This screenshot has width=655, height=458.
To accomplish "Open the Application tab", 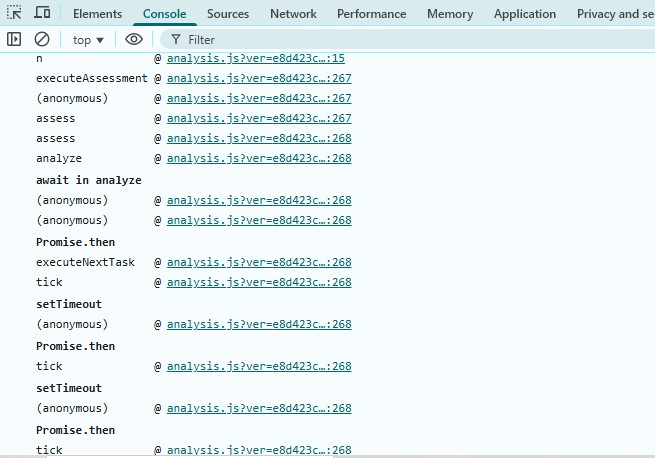I will point(525,14).
